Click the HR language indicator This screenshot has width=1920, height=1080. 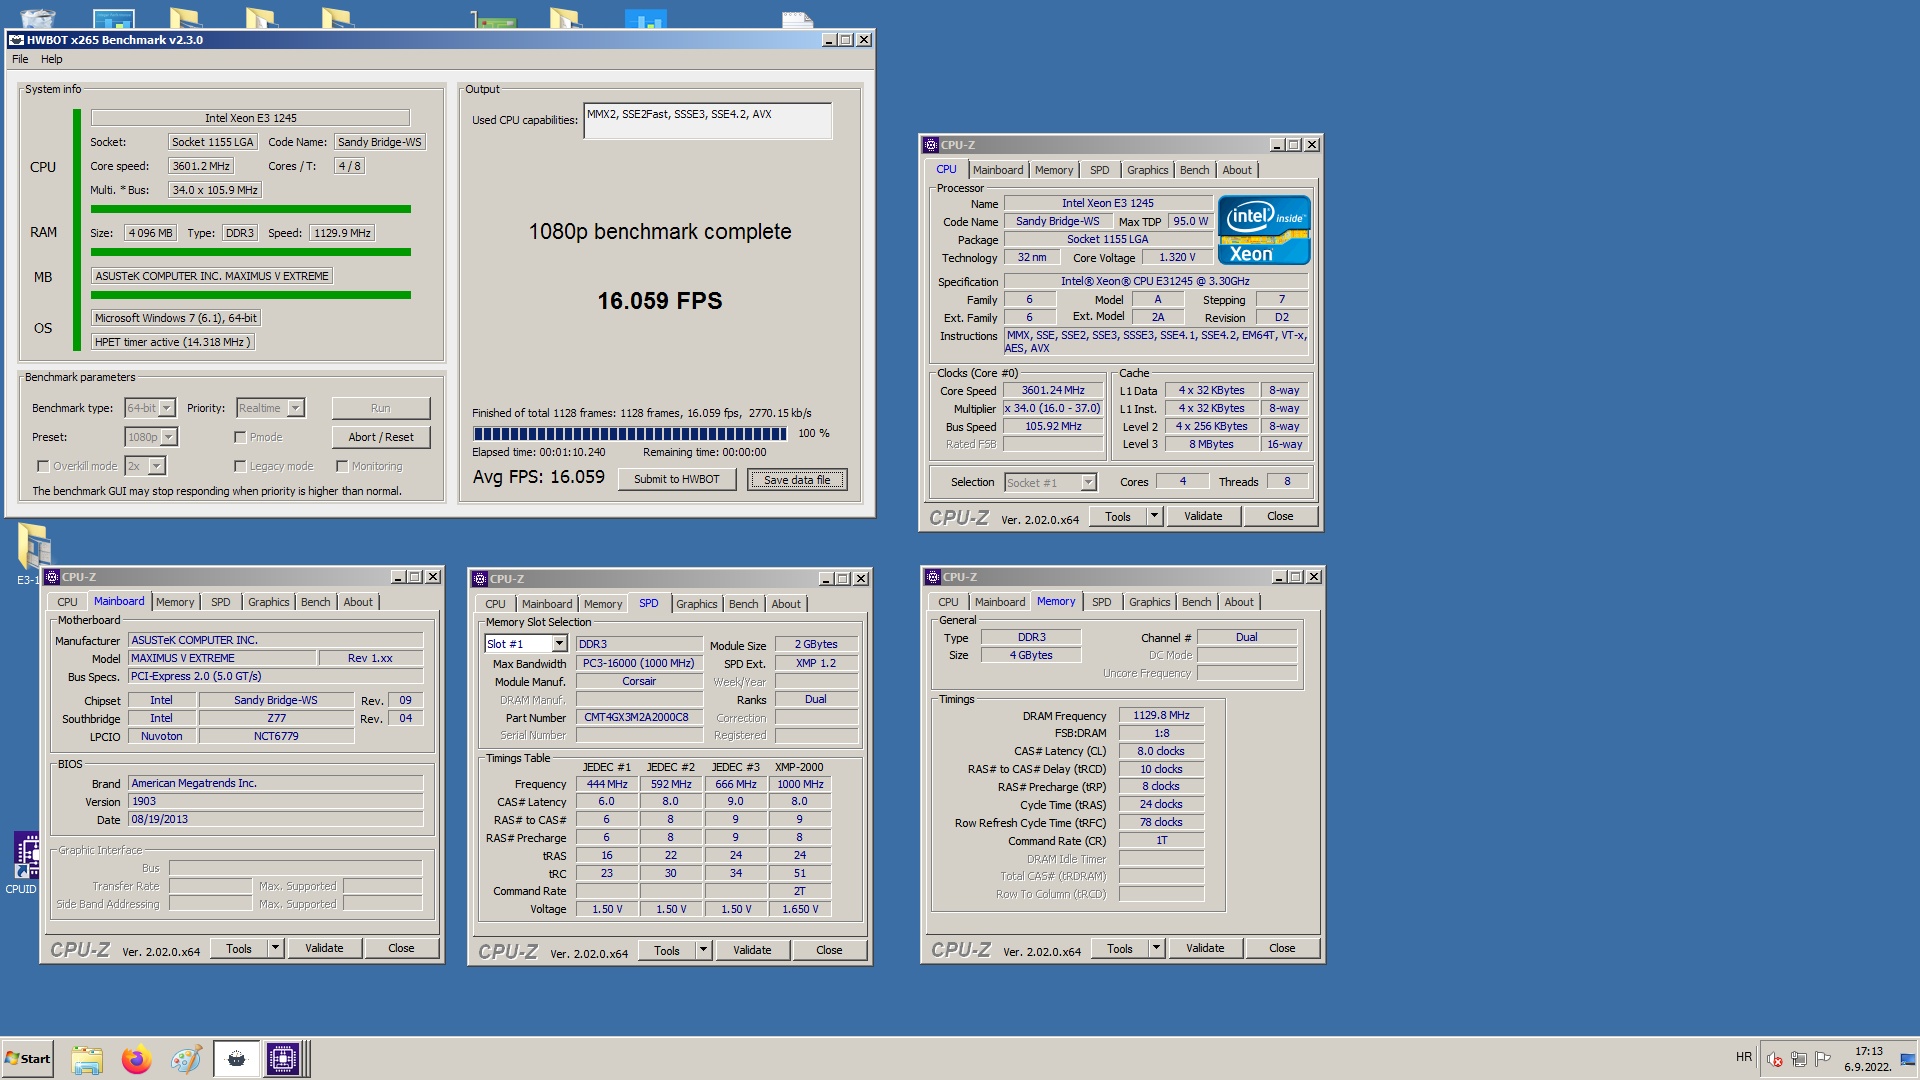click(x=1744, y=1057)
